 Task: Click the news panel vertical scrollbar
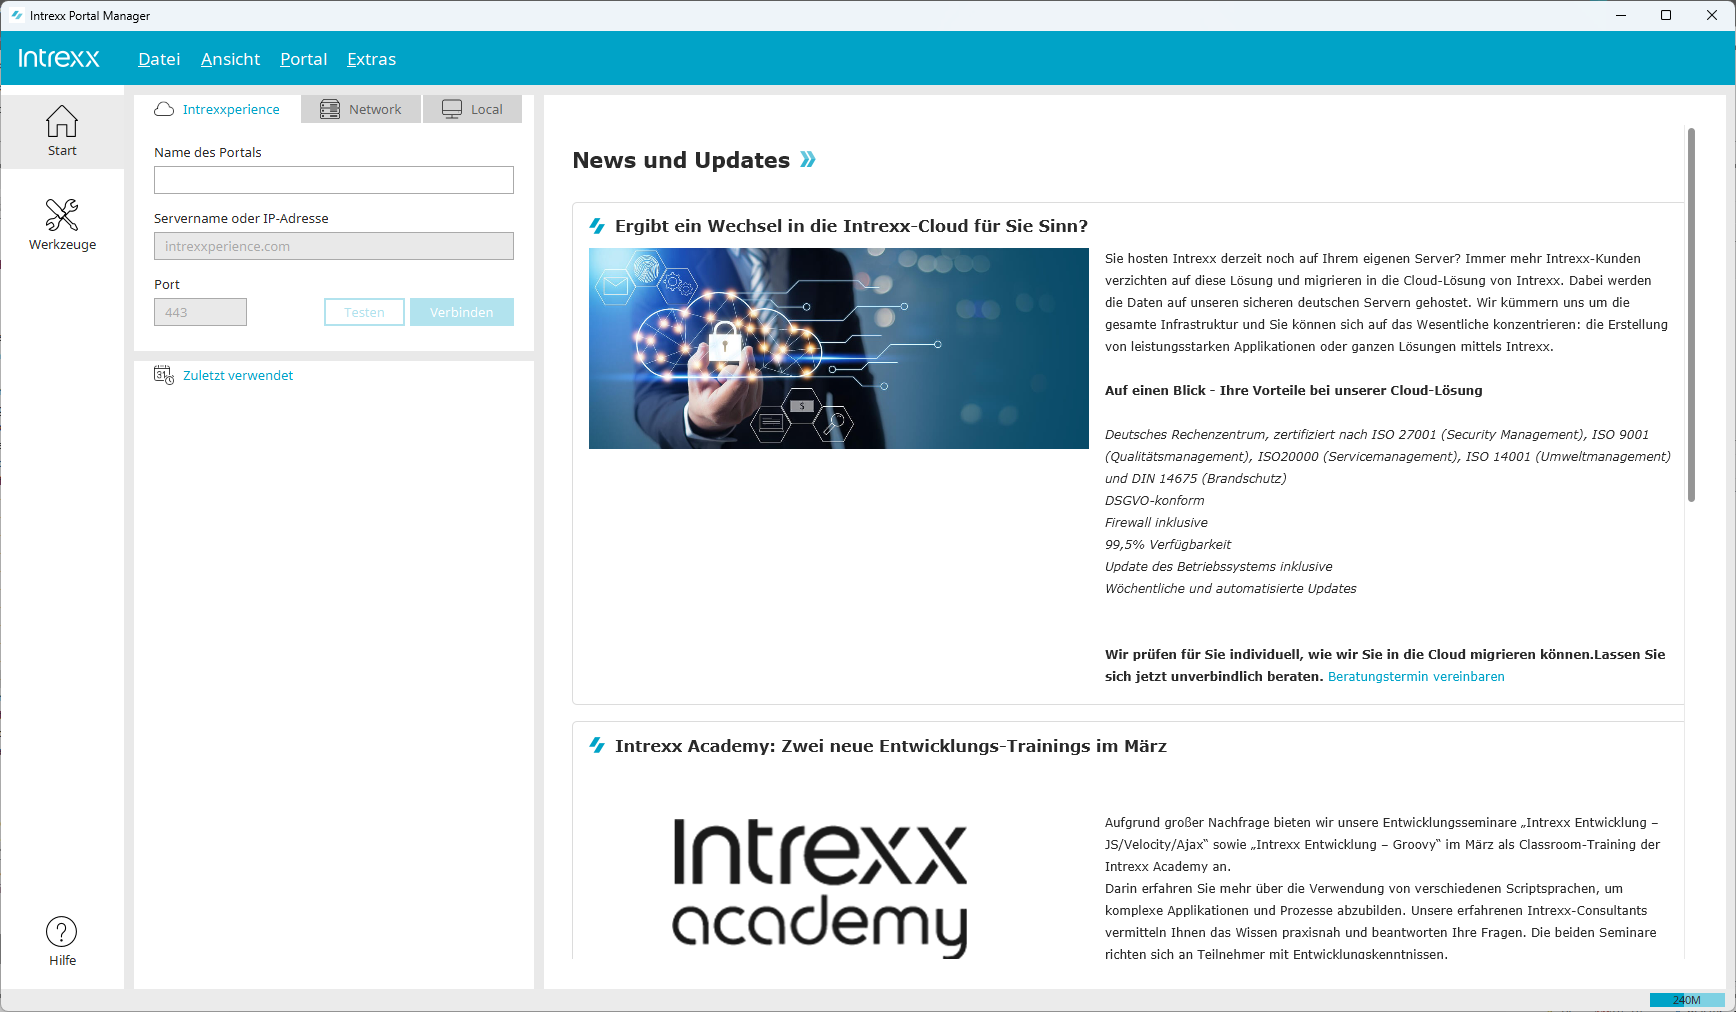coord(1691,315)
